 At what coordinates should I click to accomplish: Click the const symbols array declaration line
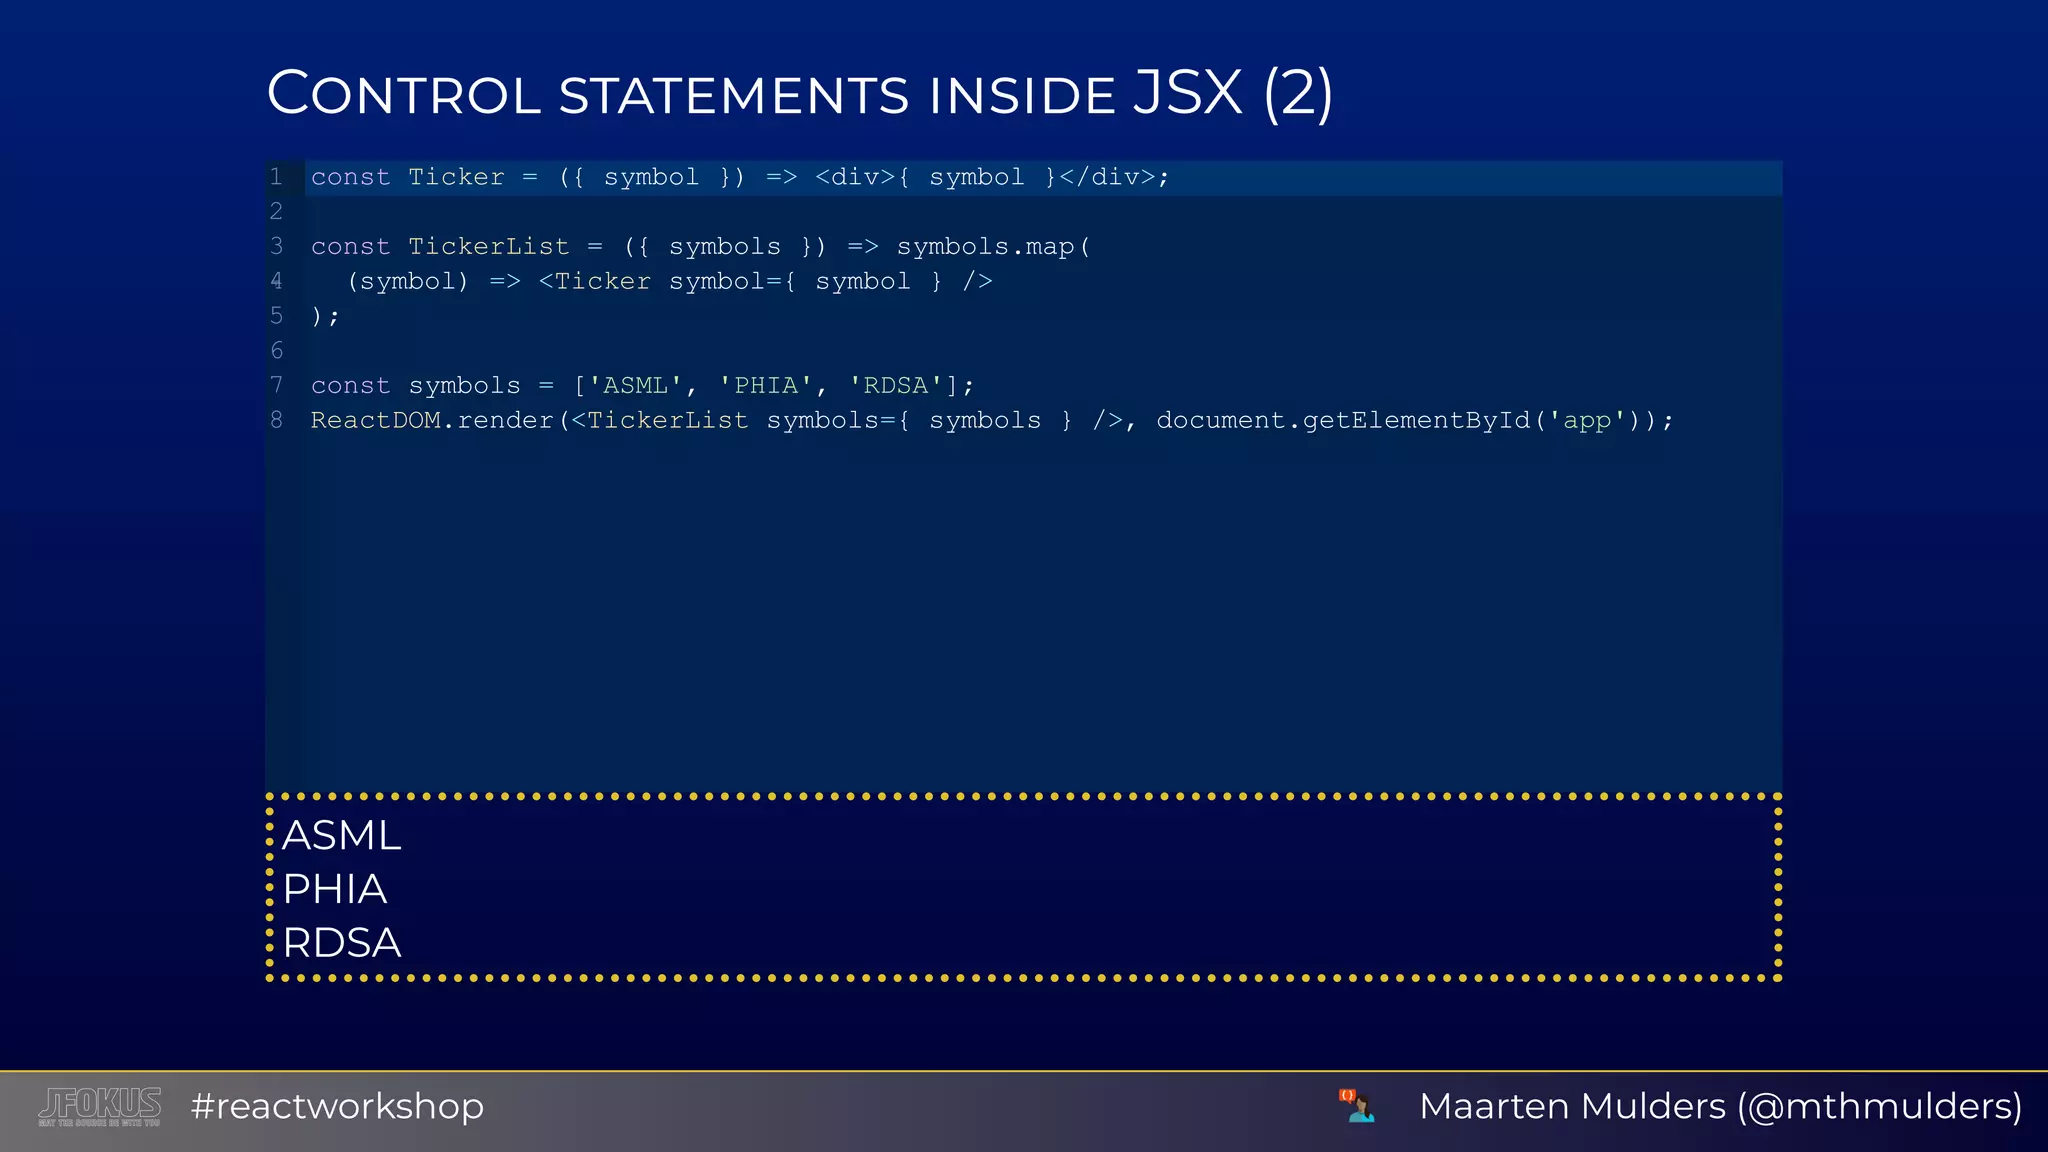coord(642,385)
